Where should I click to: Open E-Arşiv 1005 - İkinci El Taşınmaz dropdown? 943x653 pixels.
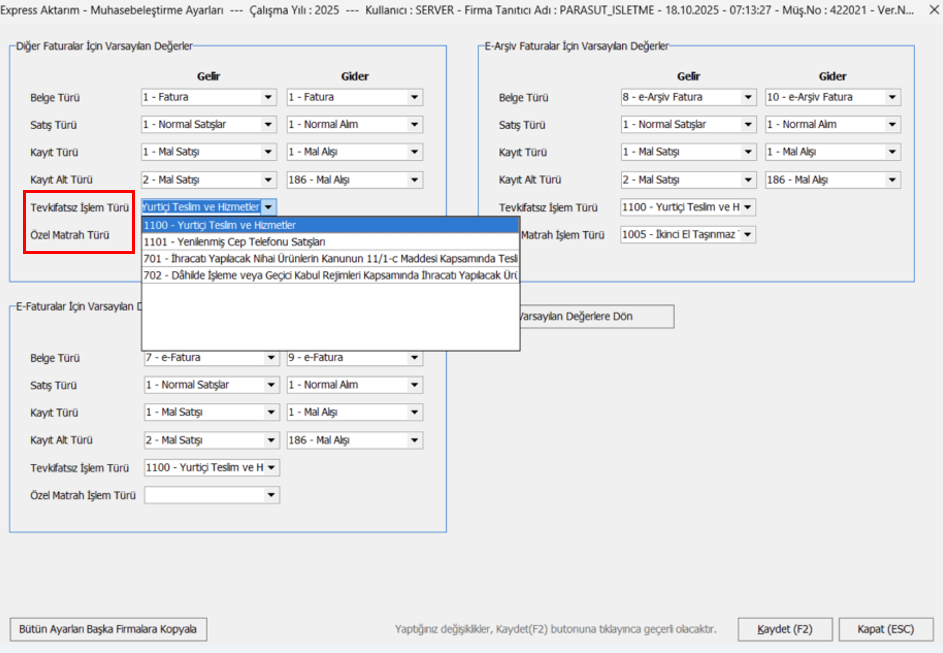pos(688,235)
